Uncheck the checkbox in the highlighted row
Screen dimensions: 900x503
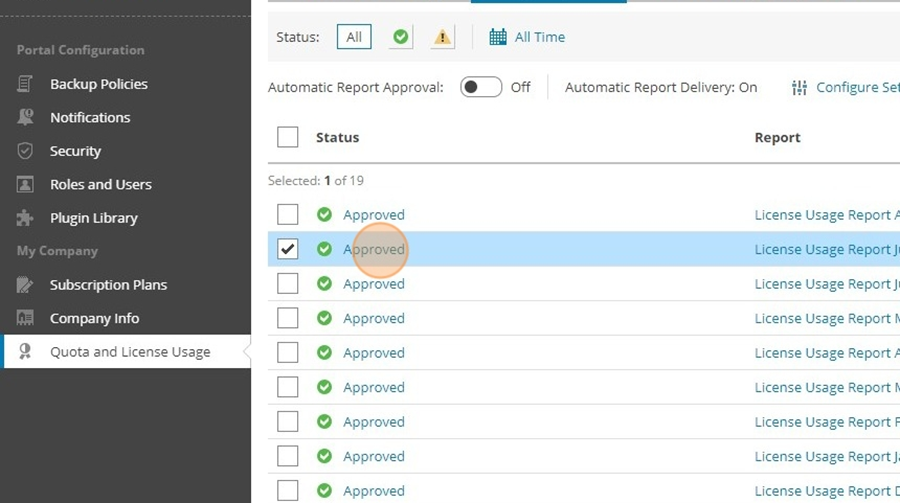pos(288,249)
